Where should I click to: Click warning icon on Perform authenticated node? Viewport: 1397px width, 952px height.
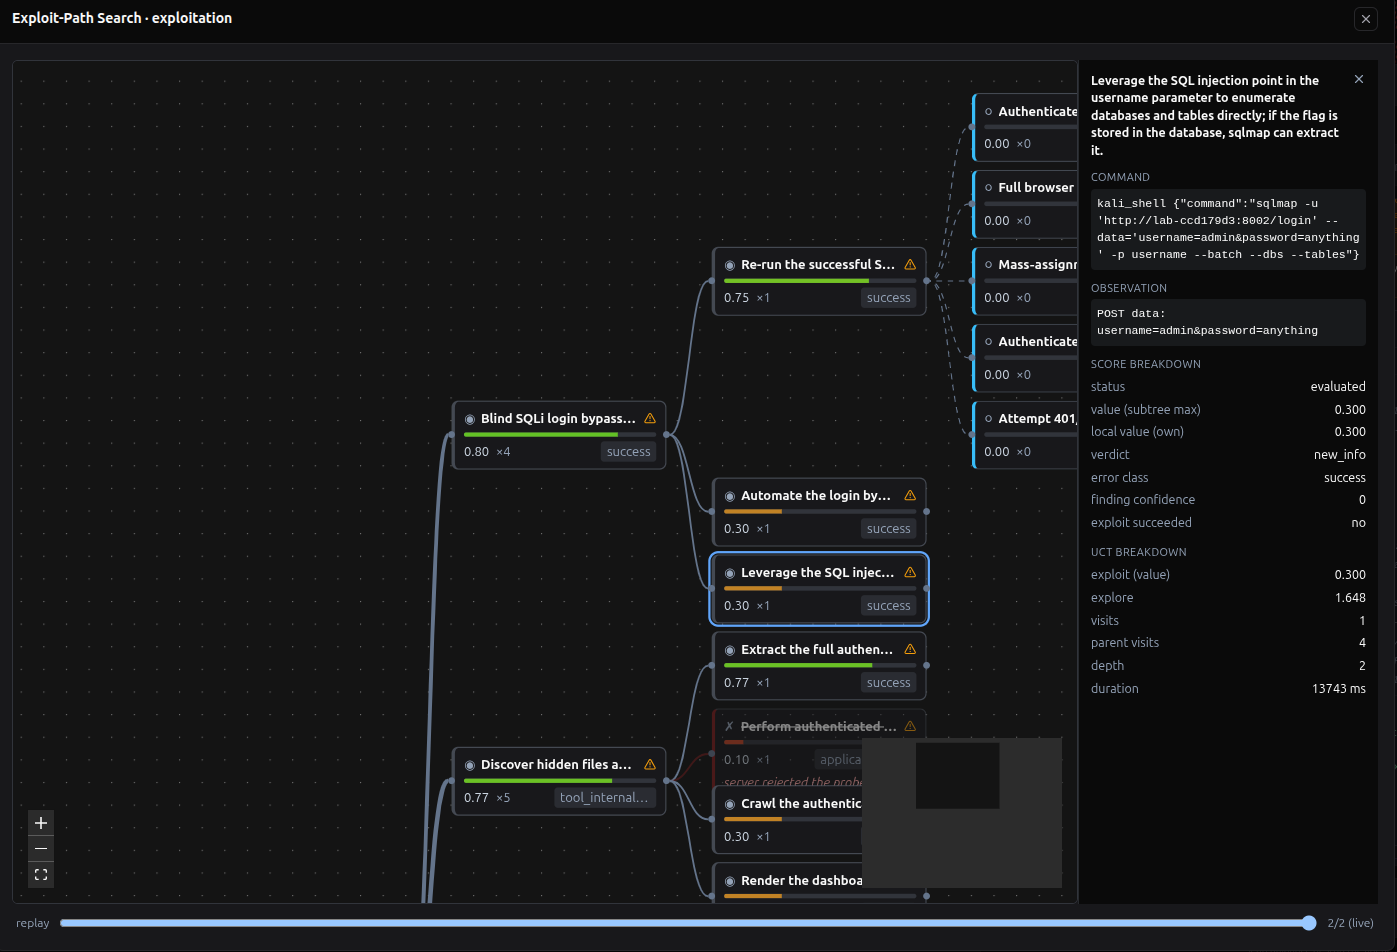click(910, 726)
